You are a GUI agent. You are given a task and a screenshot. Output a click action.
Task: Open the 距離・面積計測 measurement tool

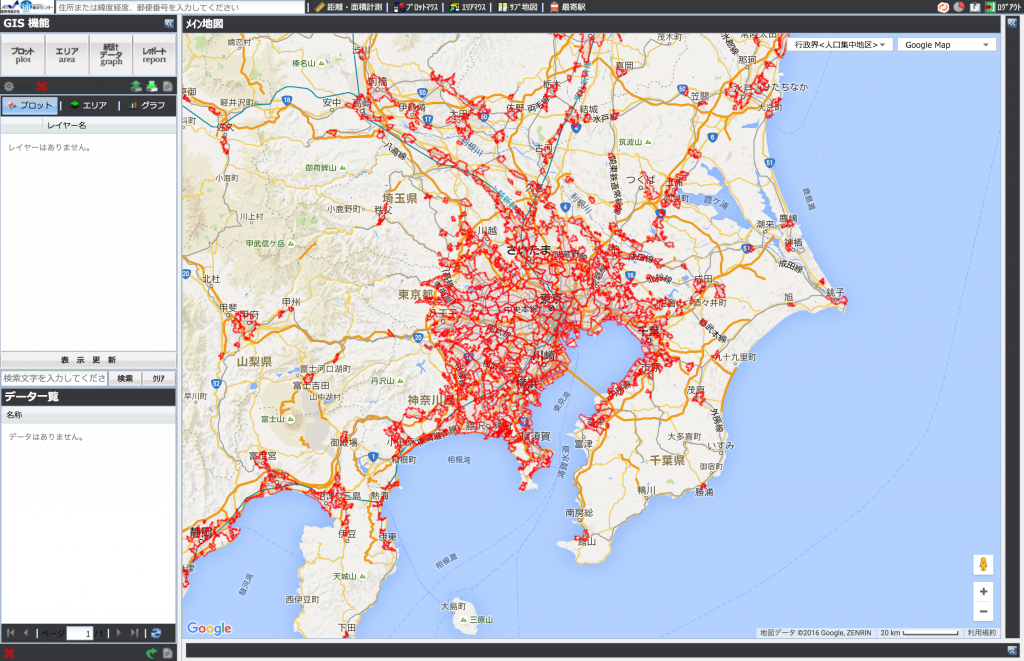coord(347,7)
